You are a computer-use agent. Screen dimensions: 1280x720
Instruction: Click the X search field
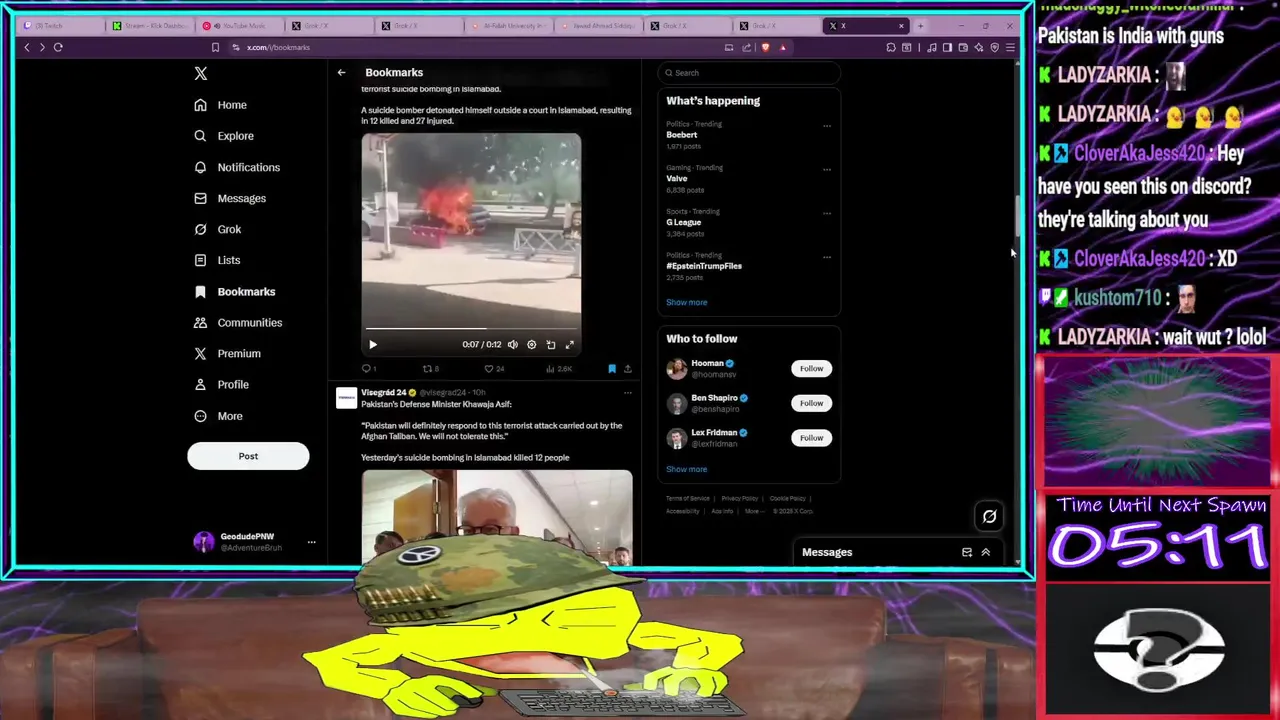coord(749,73)
